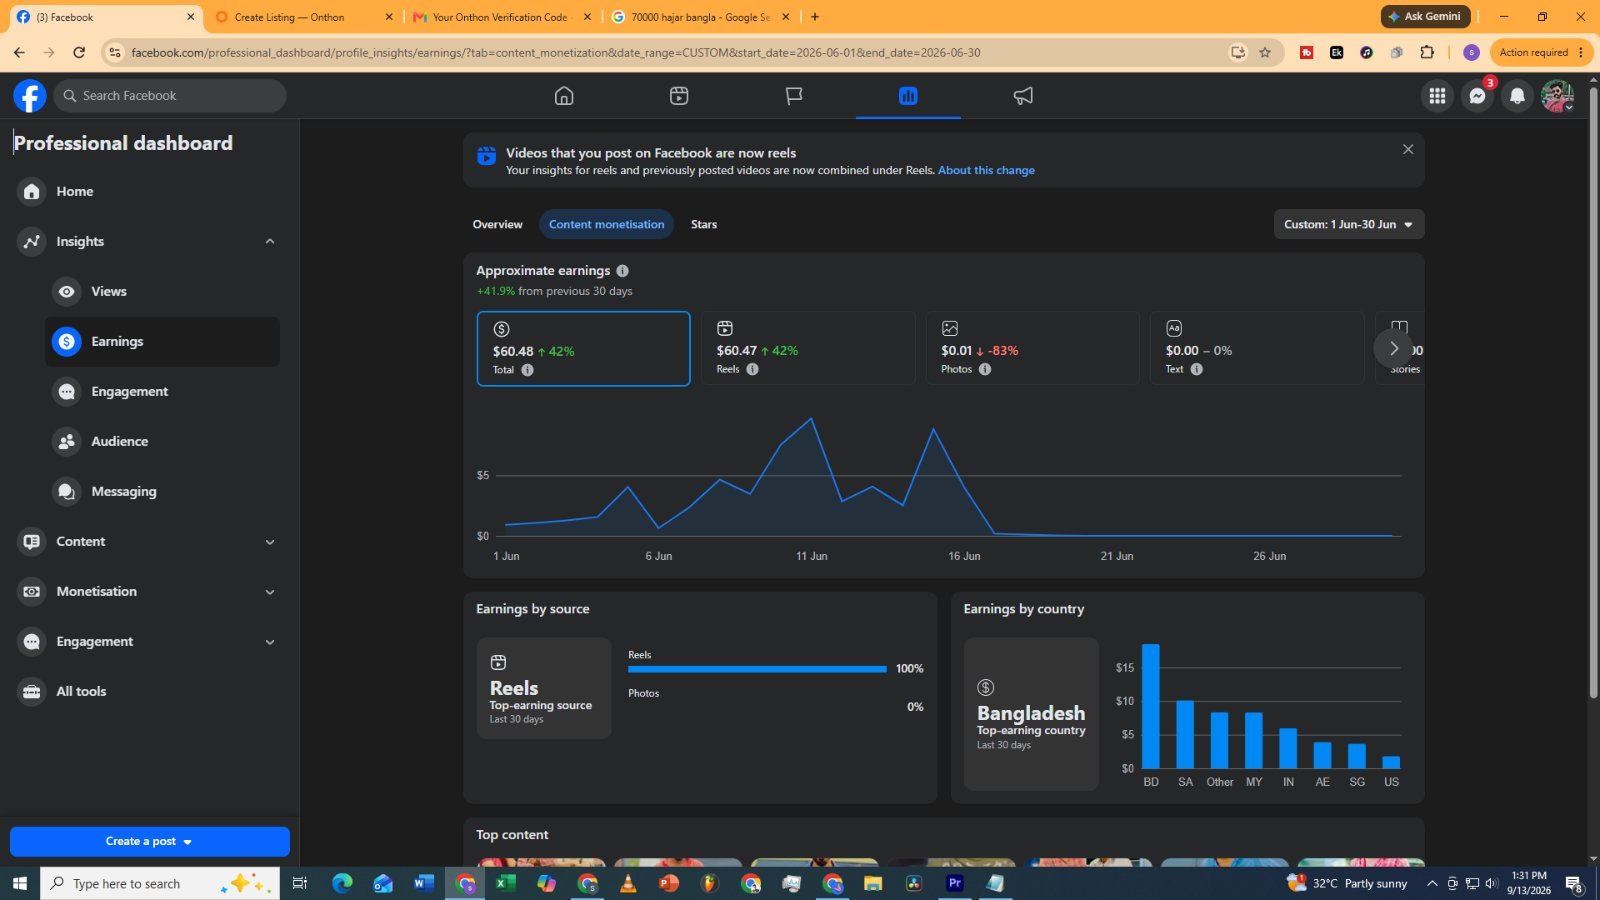Screen dimensions: 1600x900
Task: Click the Action required button
Action: pyautogui.click(x=1540, y=52)
